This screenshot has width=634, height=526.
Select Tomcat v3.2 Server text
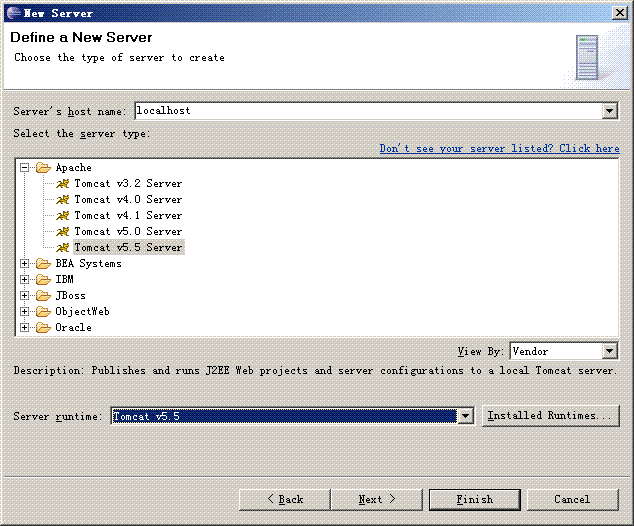[x=128, y=184]
